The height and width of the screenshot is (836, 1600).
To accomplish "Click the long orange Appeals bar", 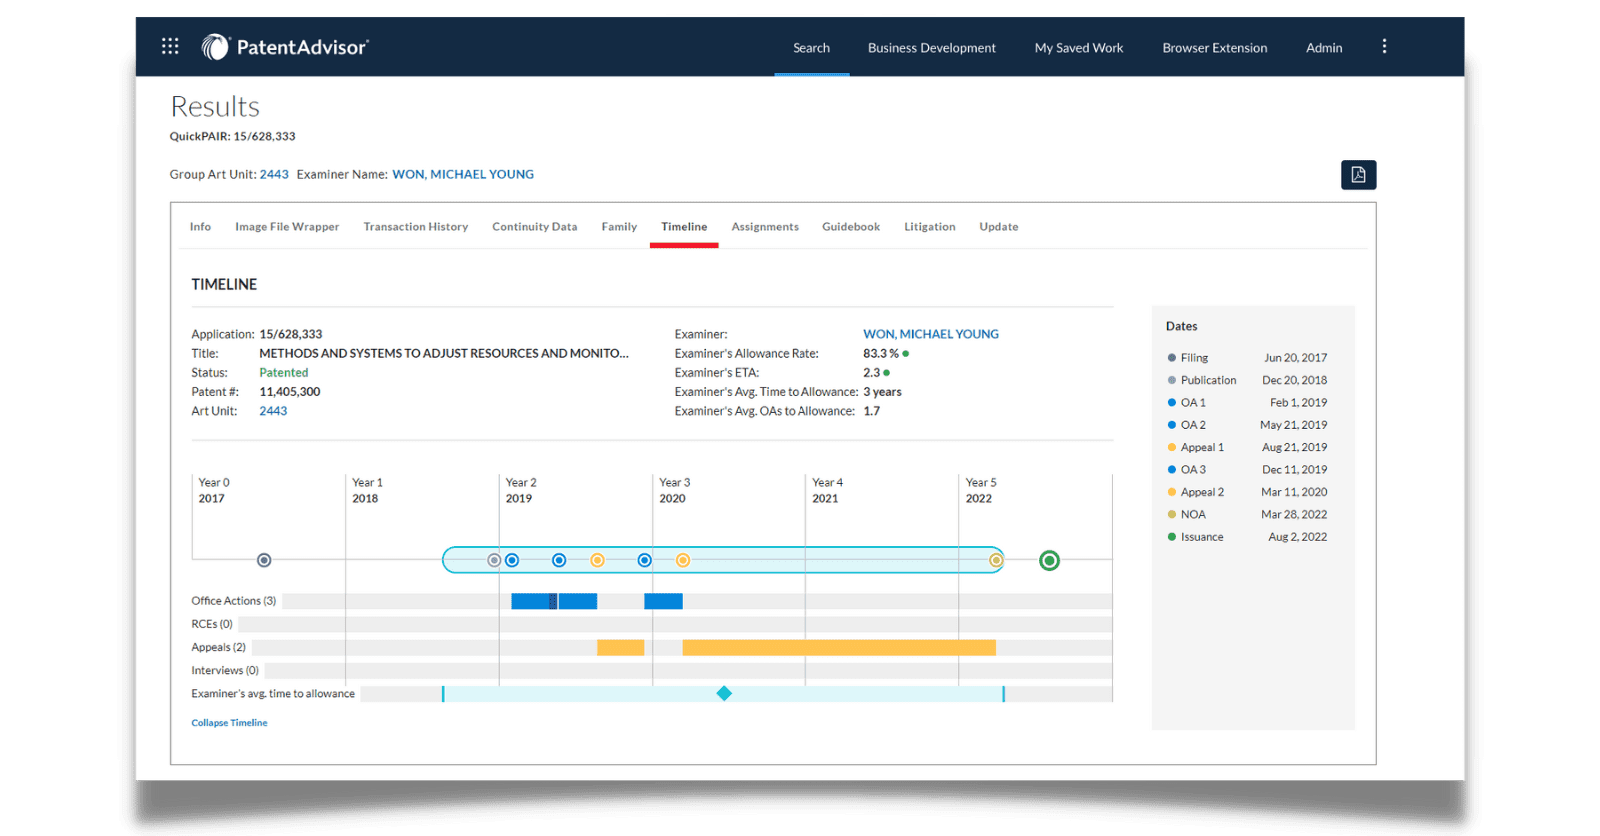I will (838, 648).
